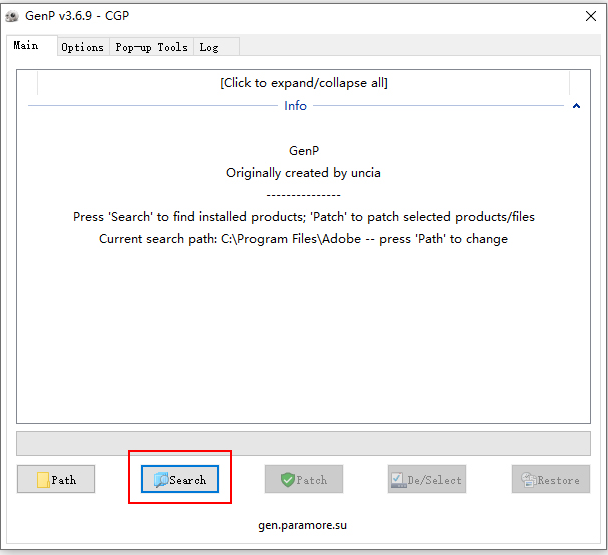Viewport: 608px width, 555px height.
Task: Click the De/Select button
Action: [427, 479]
